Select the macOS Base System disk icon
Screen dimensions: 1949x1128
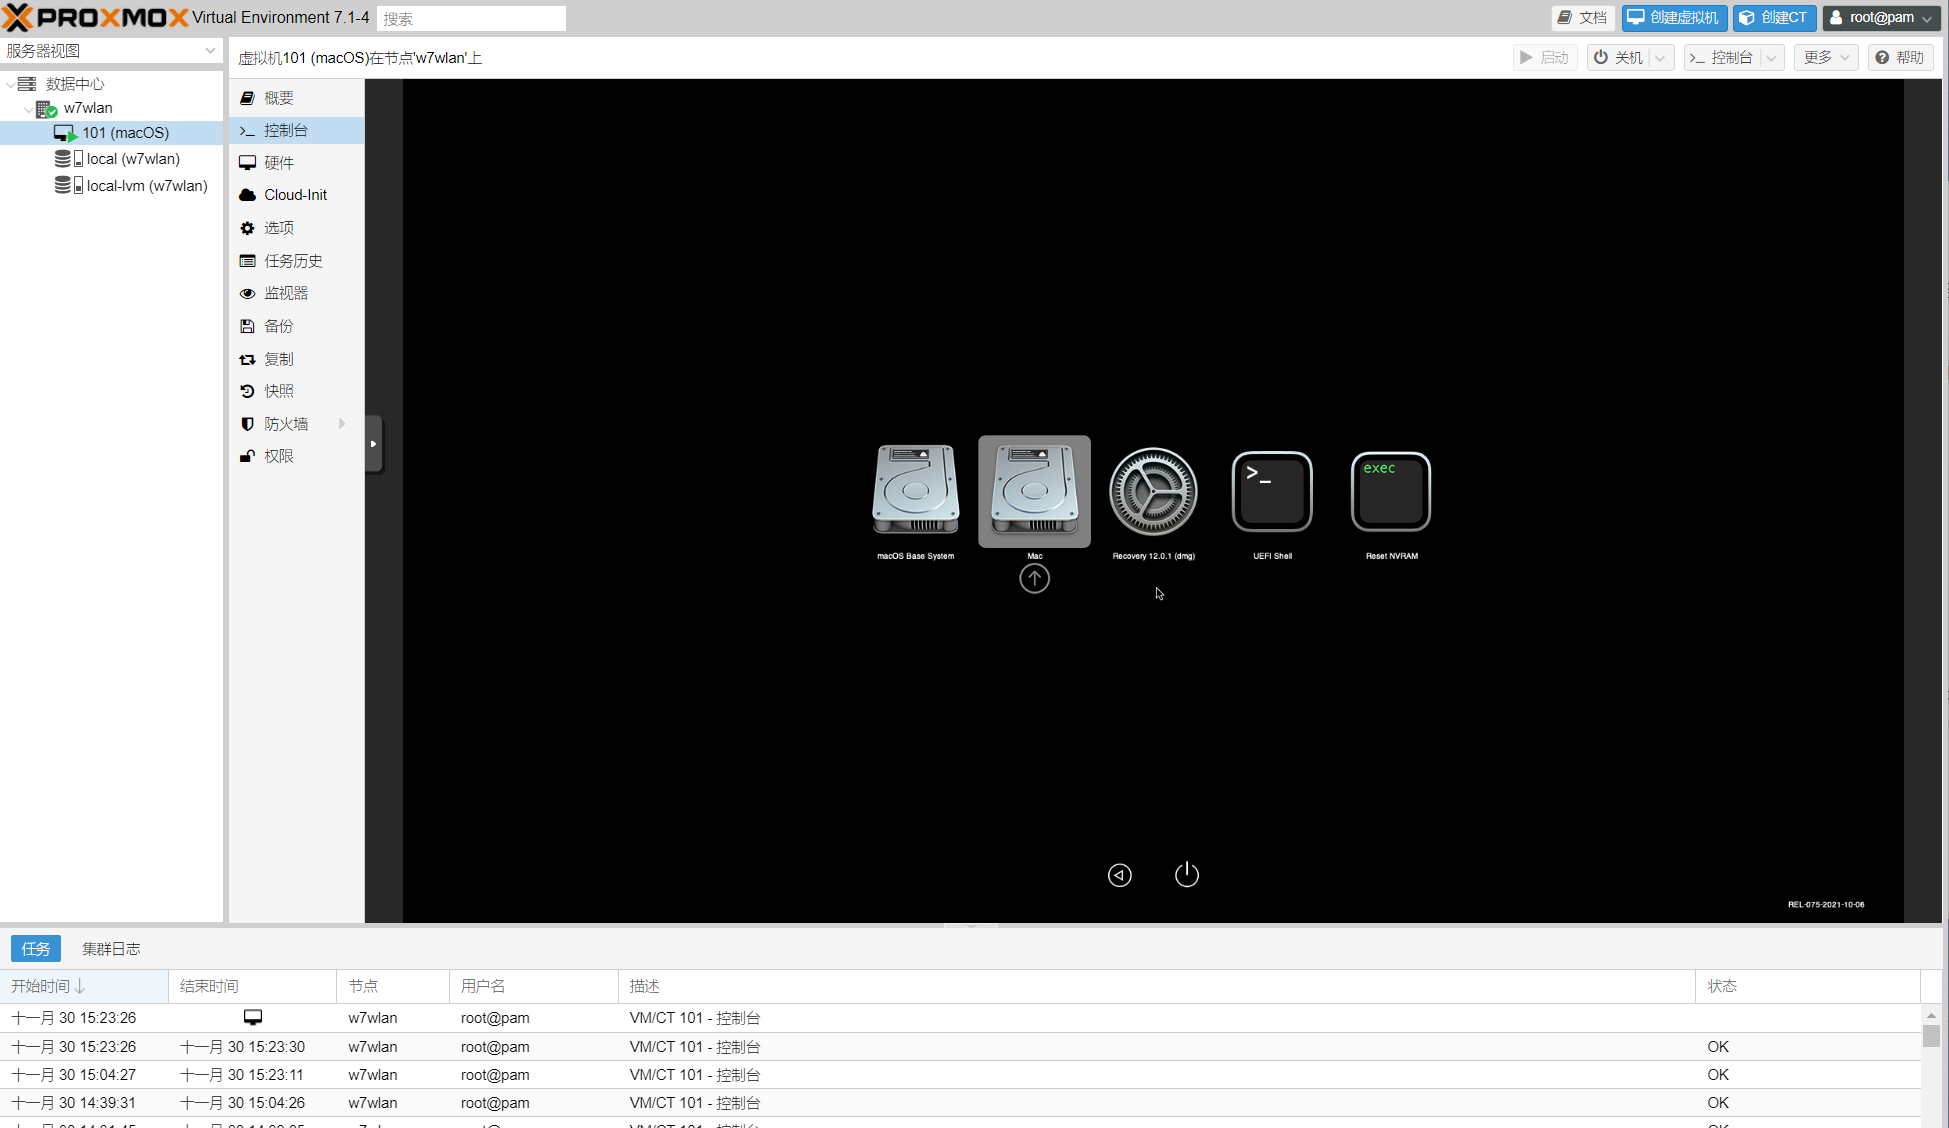(915, 491)
